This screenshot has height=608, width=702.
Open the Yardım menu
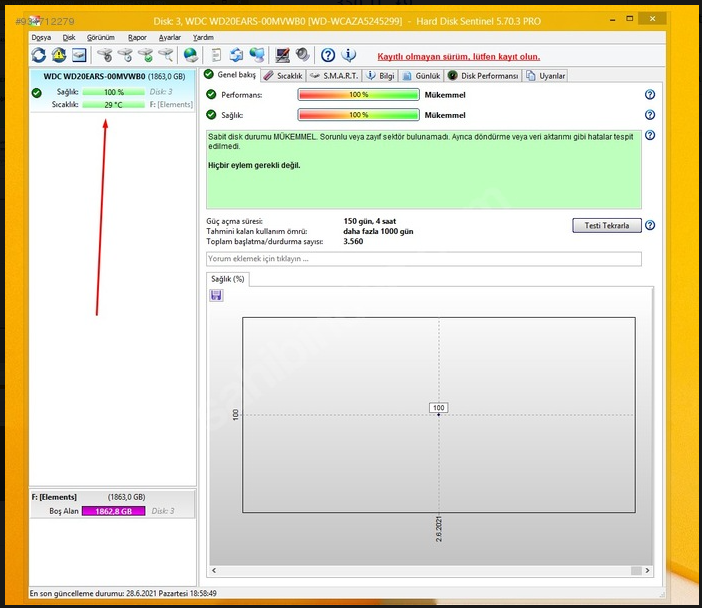point(203,38)
